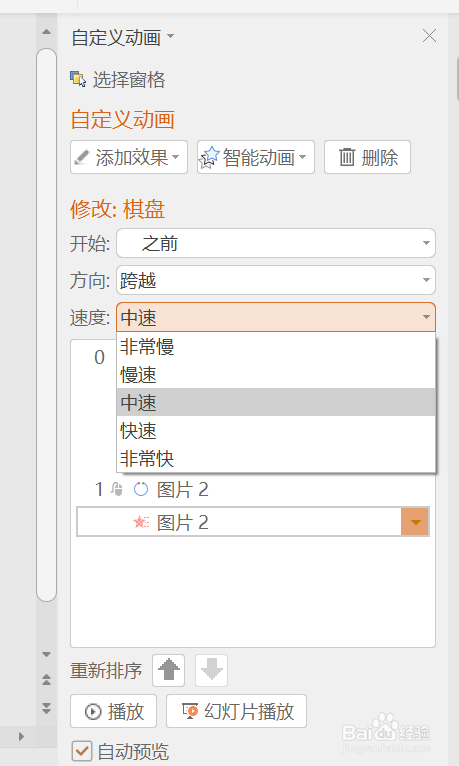The image size is (459, 766).
Task: Choose 中速 speed option in list
Action: [276, 403]
